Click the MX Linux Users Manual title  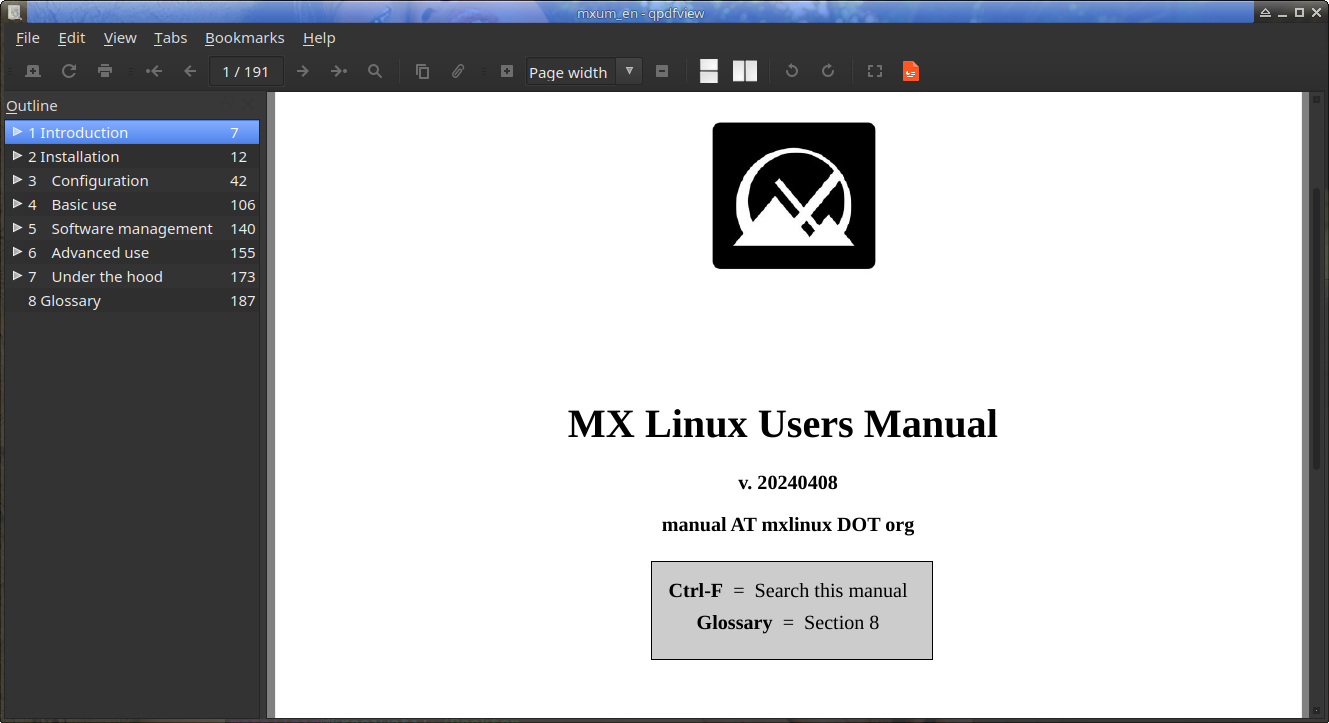[x=783, y=424]
